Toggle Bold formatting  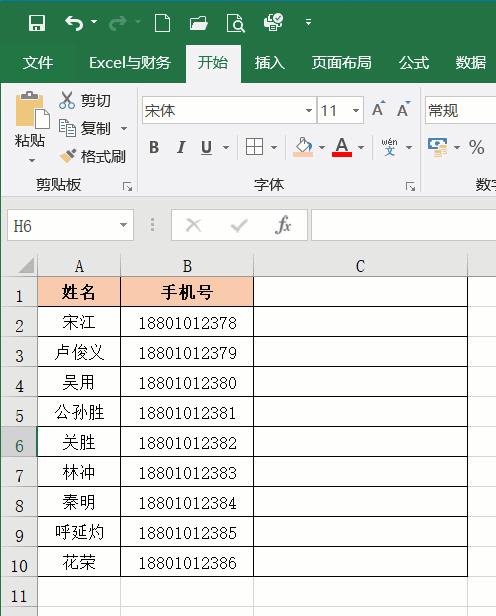coord(154,148)
